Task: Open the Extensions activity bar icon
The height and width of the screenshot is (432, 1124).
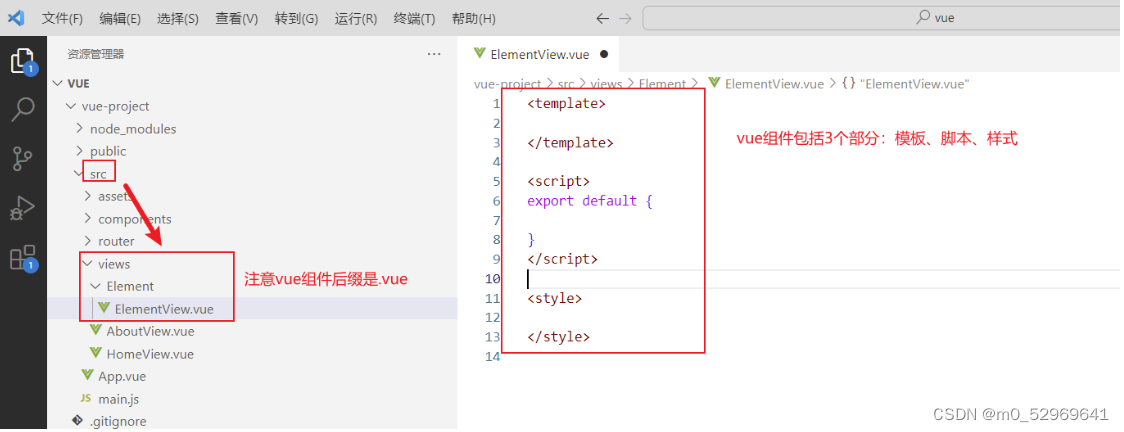Action: (x=23, y=258)
